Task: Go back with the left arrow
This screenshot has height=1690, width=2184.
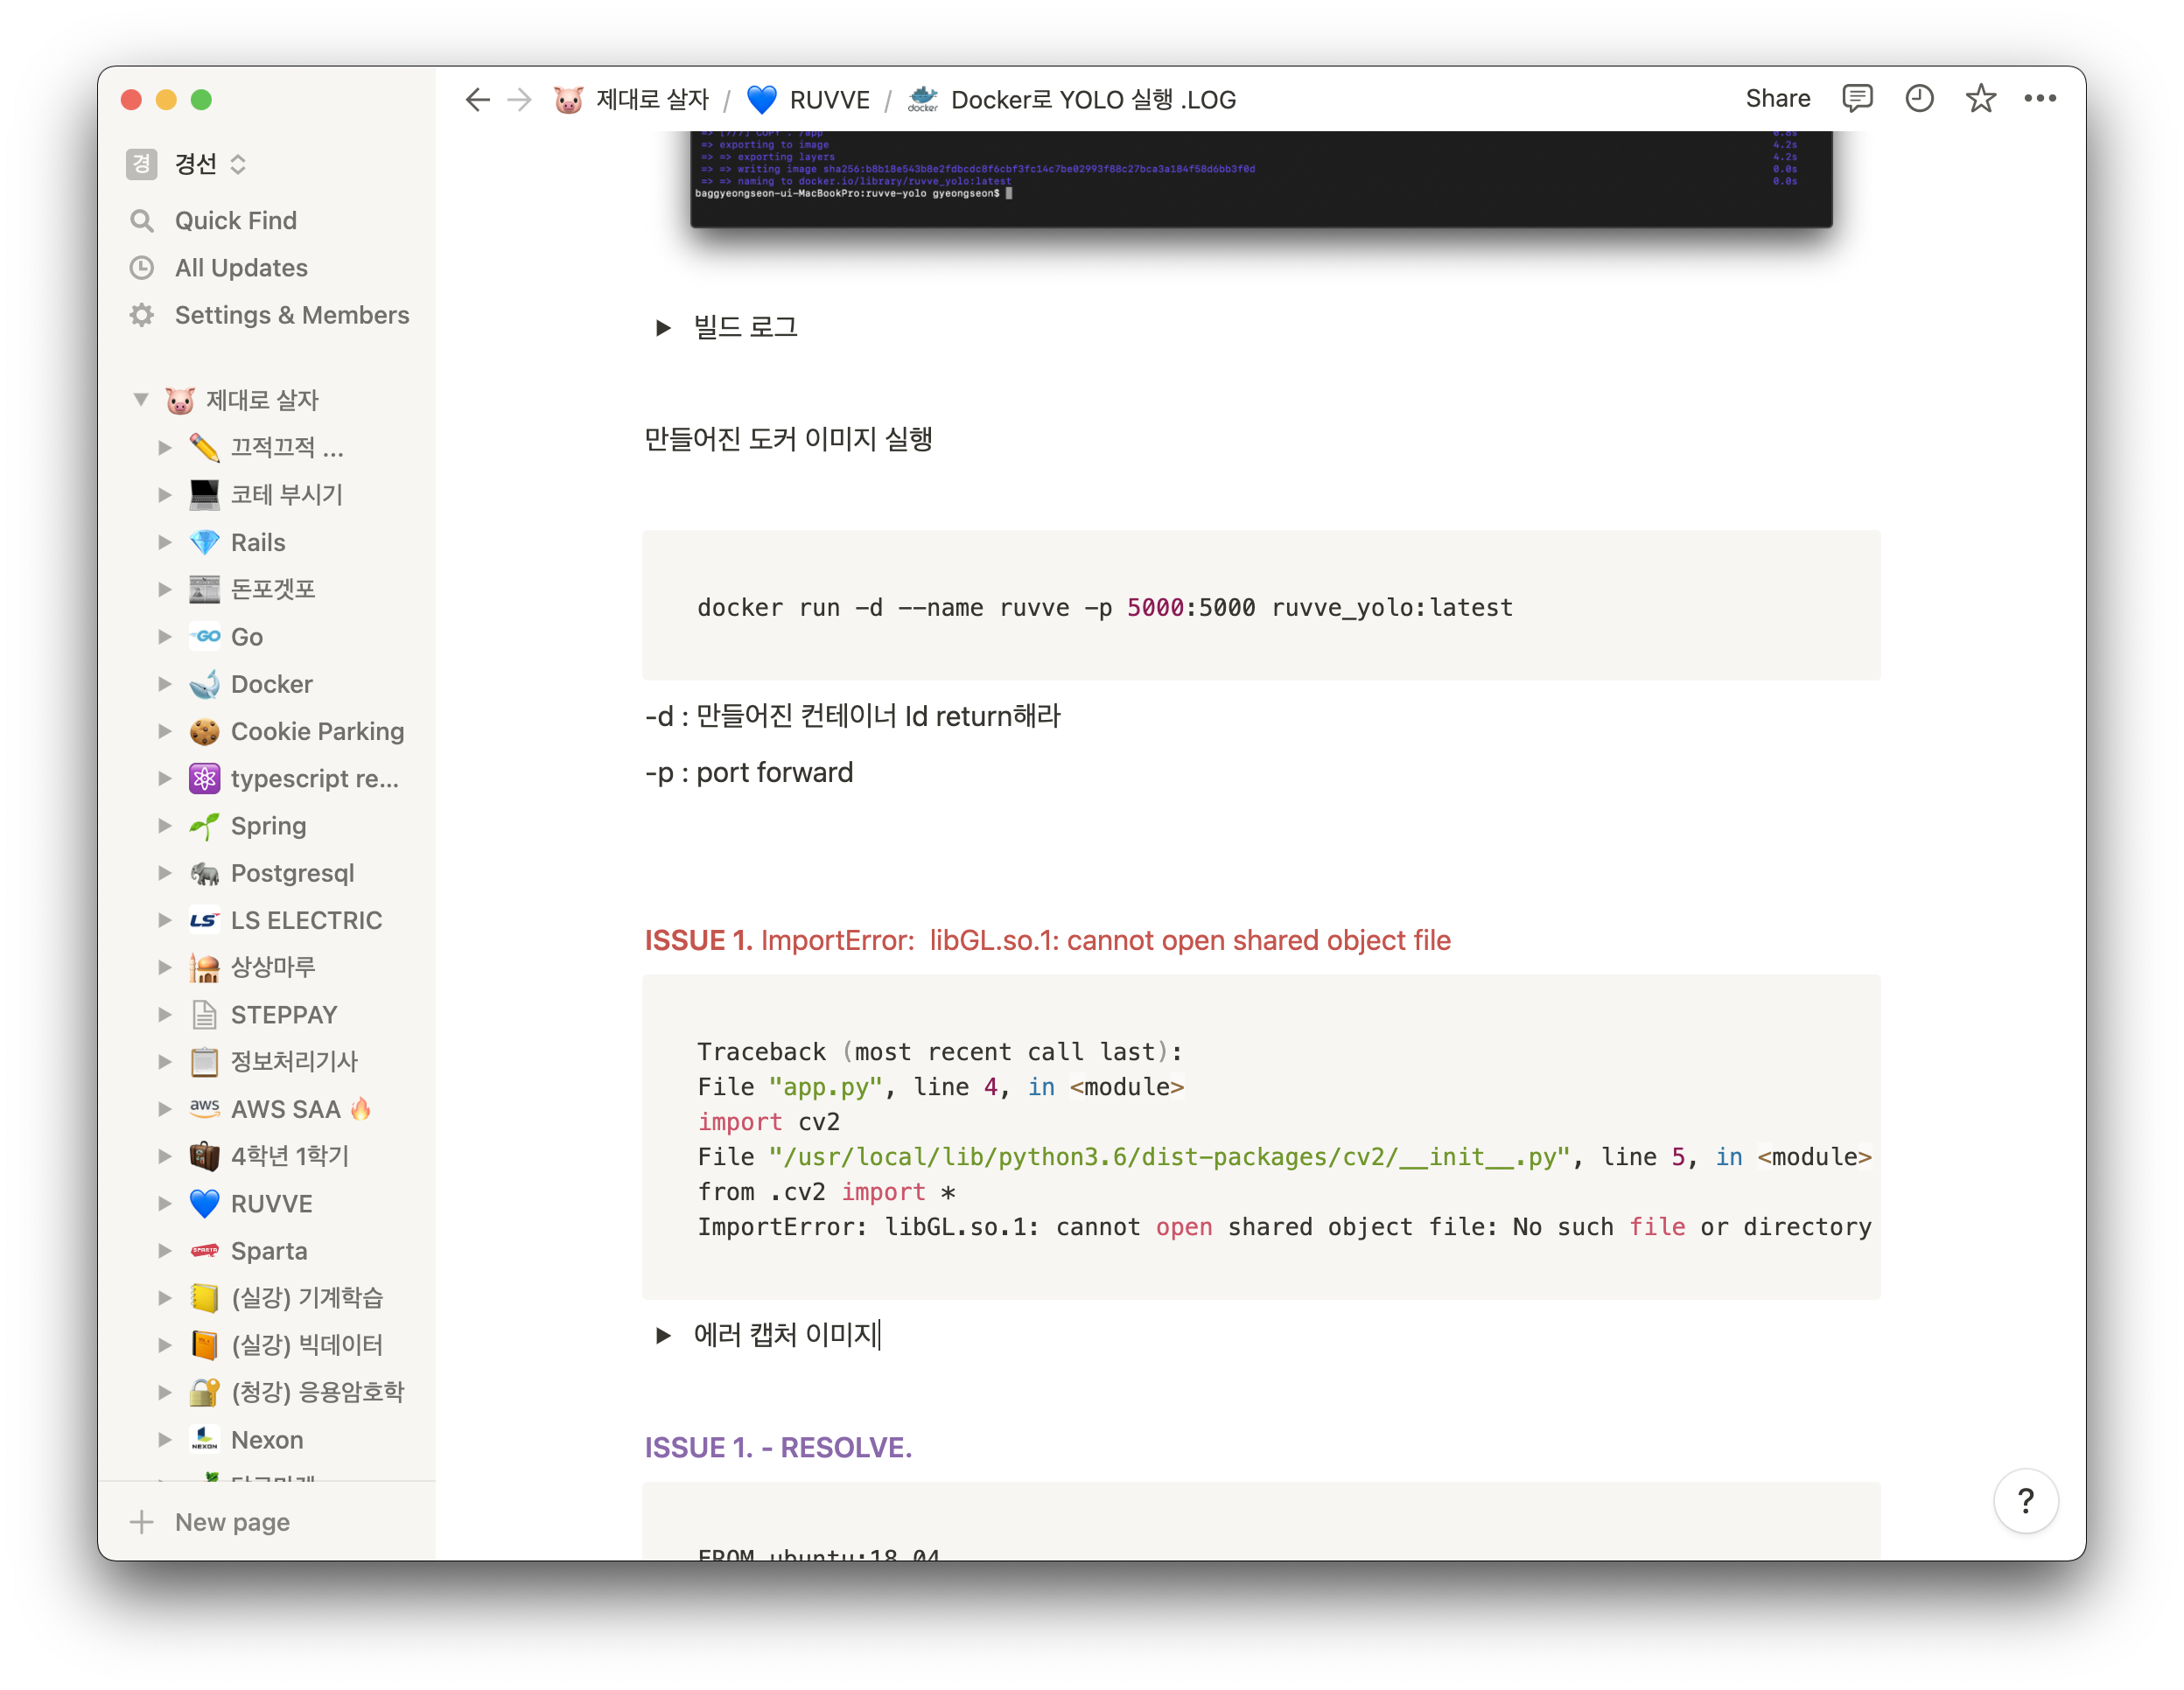Action: (x=477, y=100)
